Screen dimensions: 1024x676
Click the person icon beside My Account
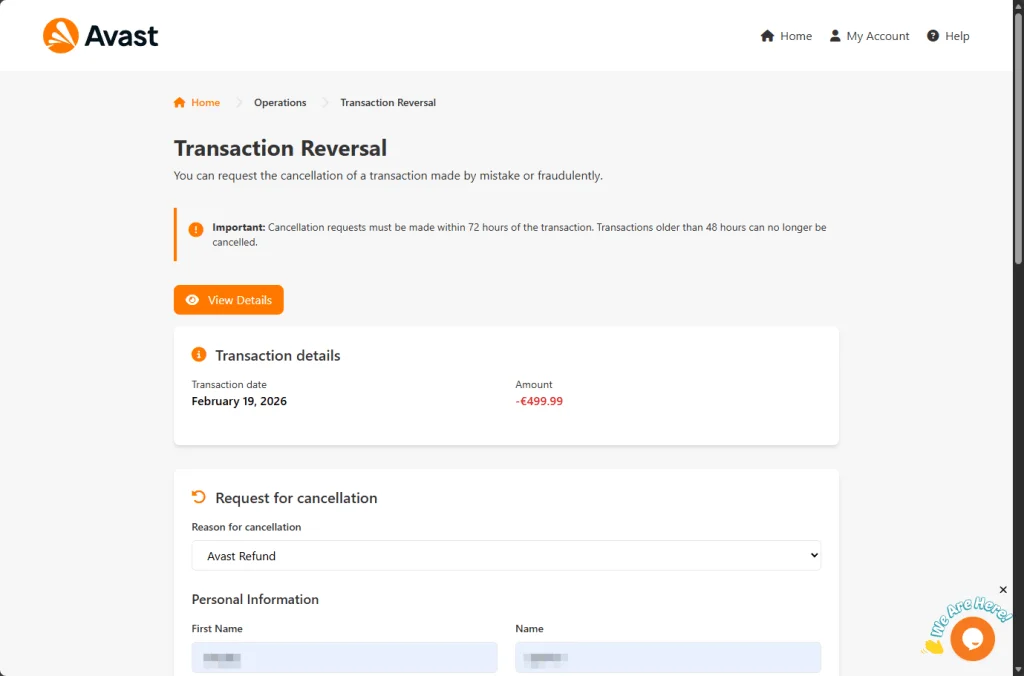tap(835, 36)
